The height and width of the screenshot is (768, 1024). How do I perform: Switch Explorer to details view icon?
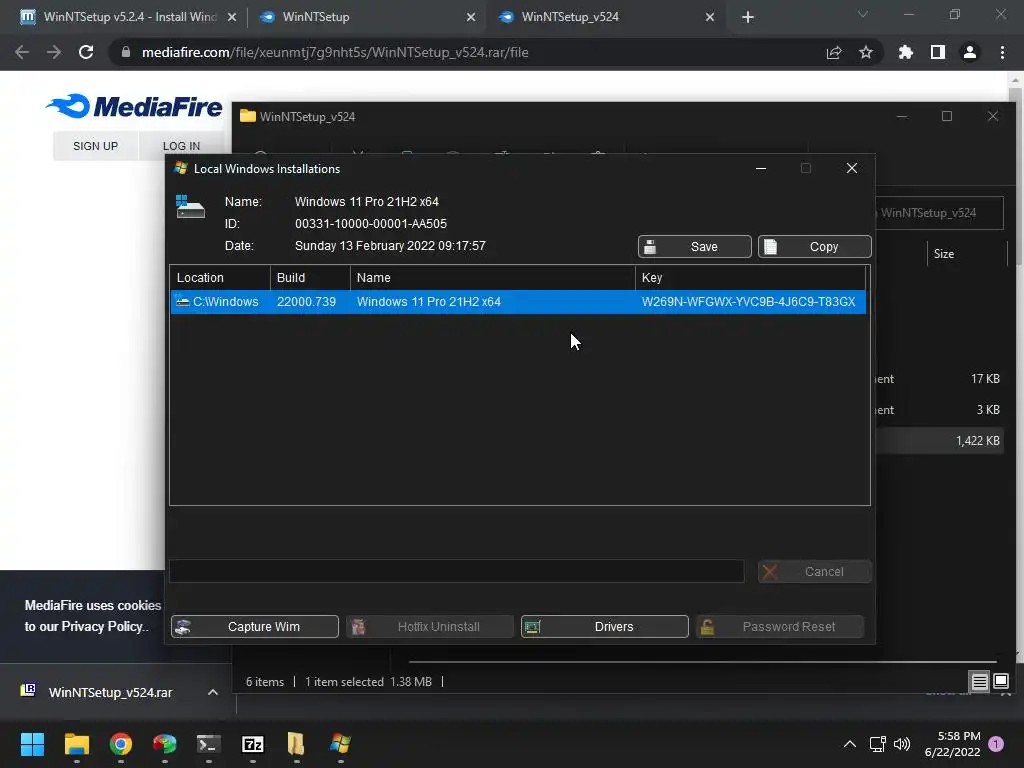click(x=980, y=682)
